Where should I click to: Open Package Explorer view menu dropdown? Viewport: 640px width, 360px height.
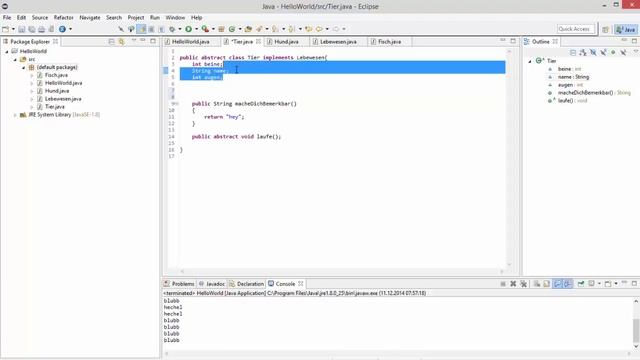133,41
